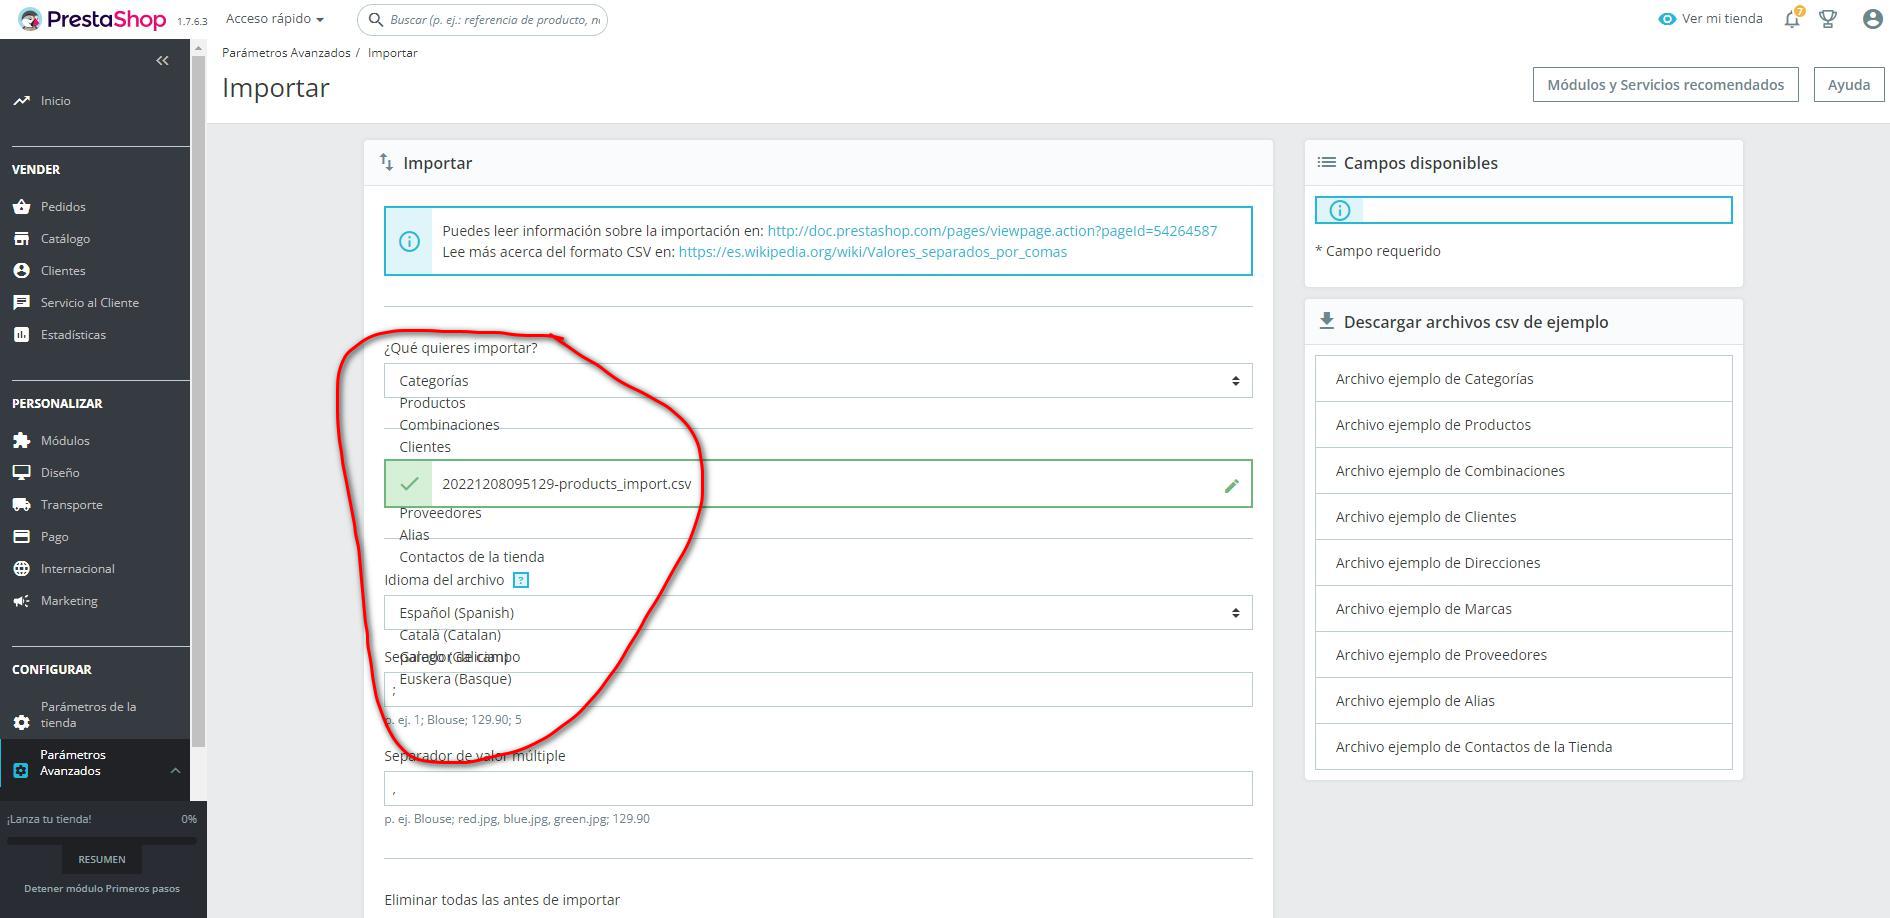1890x918 pixels.
Task: Click the download icon beside Descargar archivos
Action: coord(1326,321)
